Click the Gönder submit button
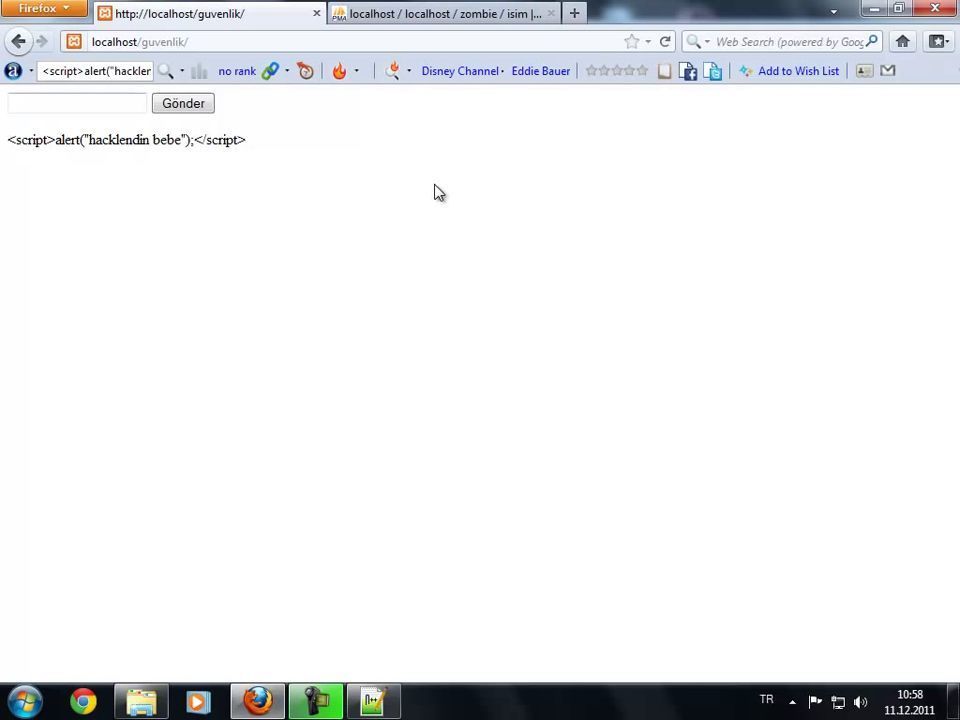 point(183,103)
